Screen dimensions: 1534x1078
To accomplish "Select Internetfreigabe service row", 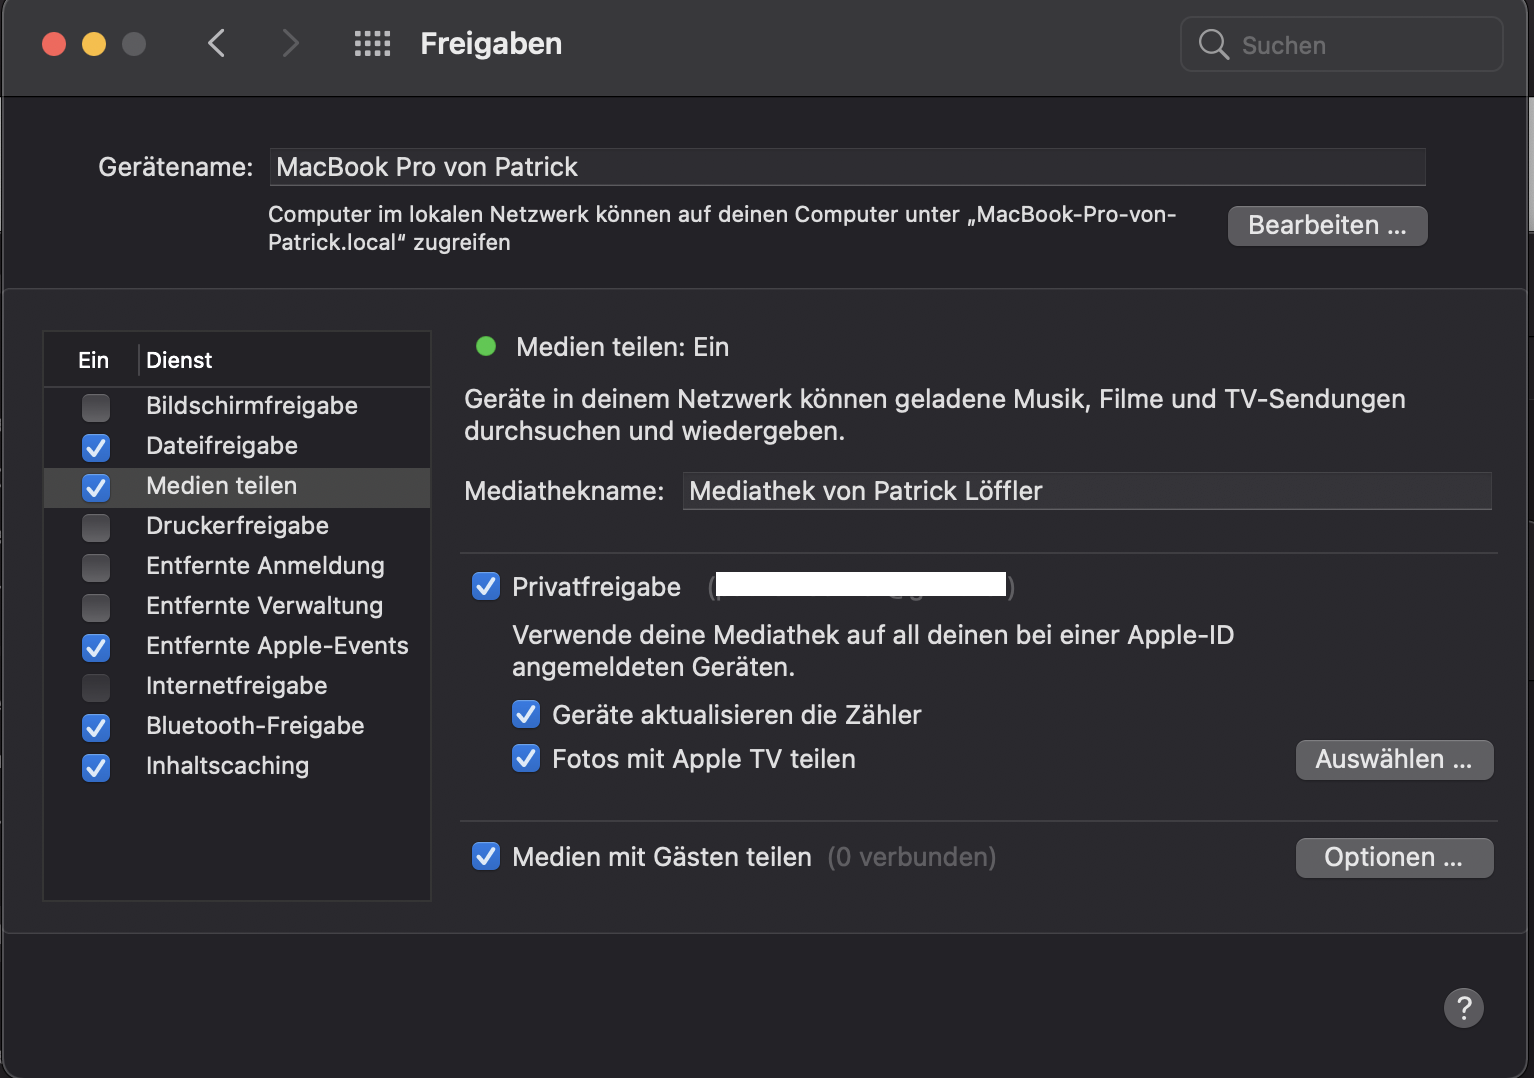I will point(237,686).
